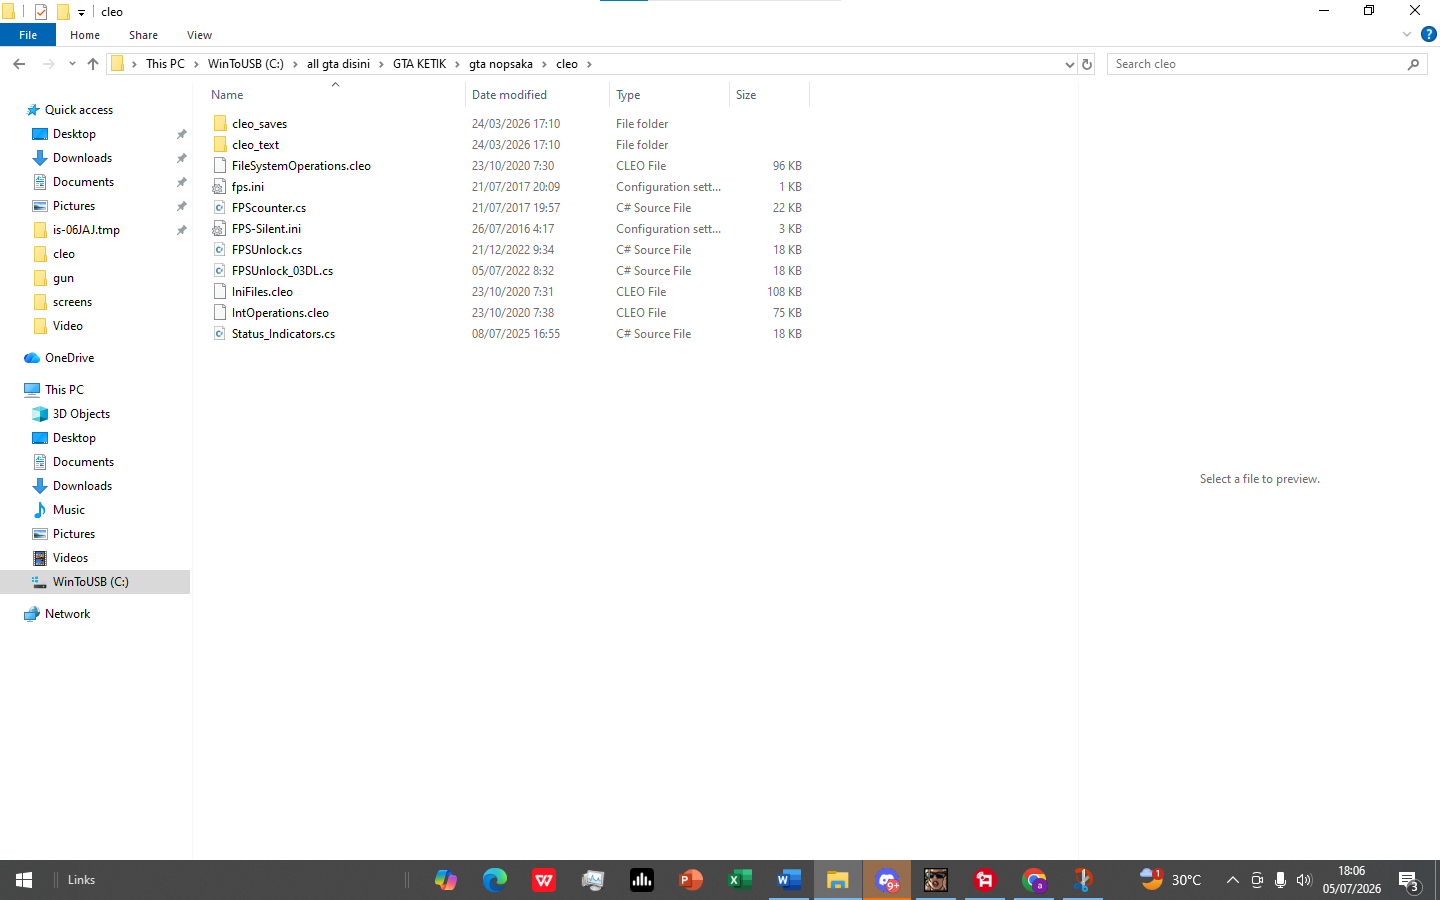The height and width of the screenshot is (900, 1440).
Task: Click New Folder quick access toolbar icon
Action: [63, 12]
